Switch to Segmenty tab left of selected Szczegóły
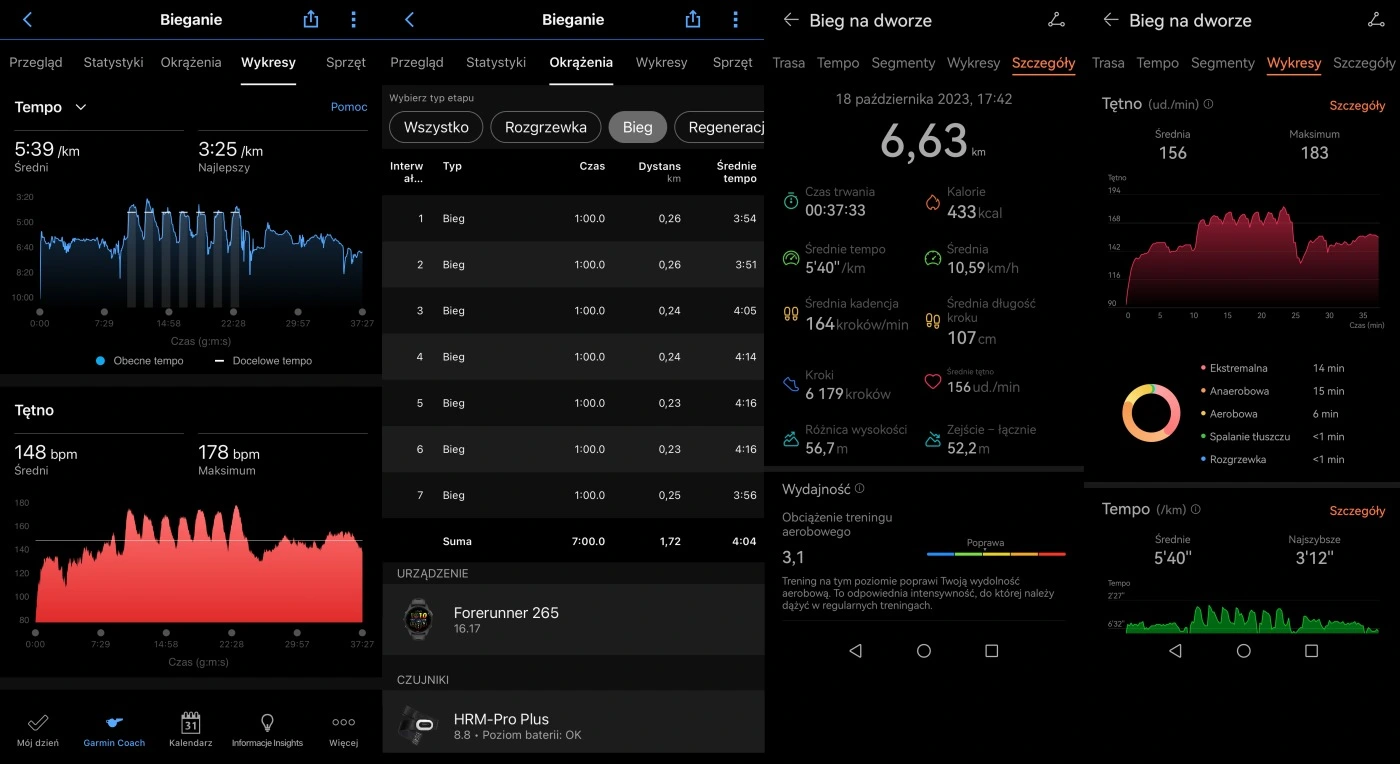The image size is (1400, 764). pos(903,63)
